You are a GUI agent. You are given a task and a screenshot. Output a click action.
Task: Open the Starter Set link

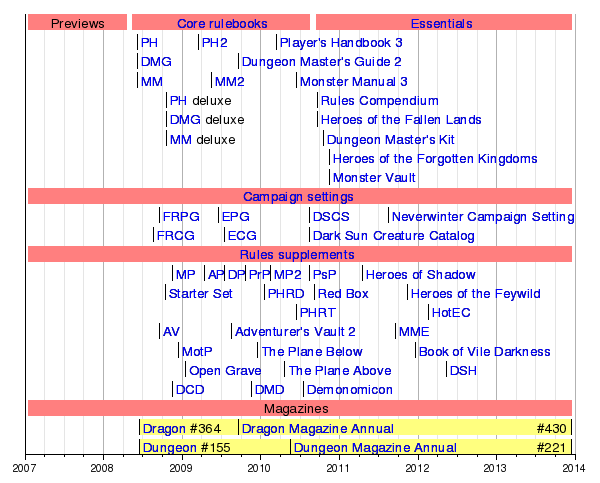[x=201, y=294]
